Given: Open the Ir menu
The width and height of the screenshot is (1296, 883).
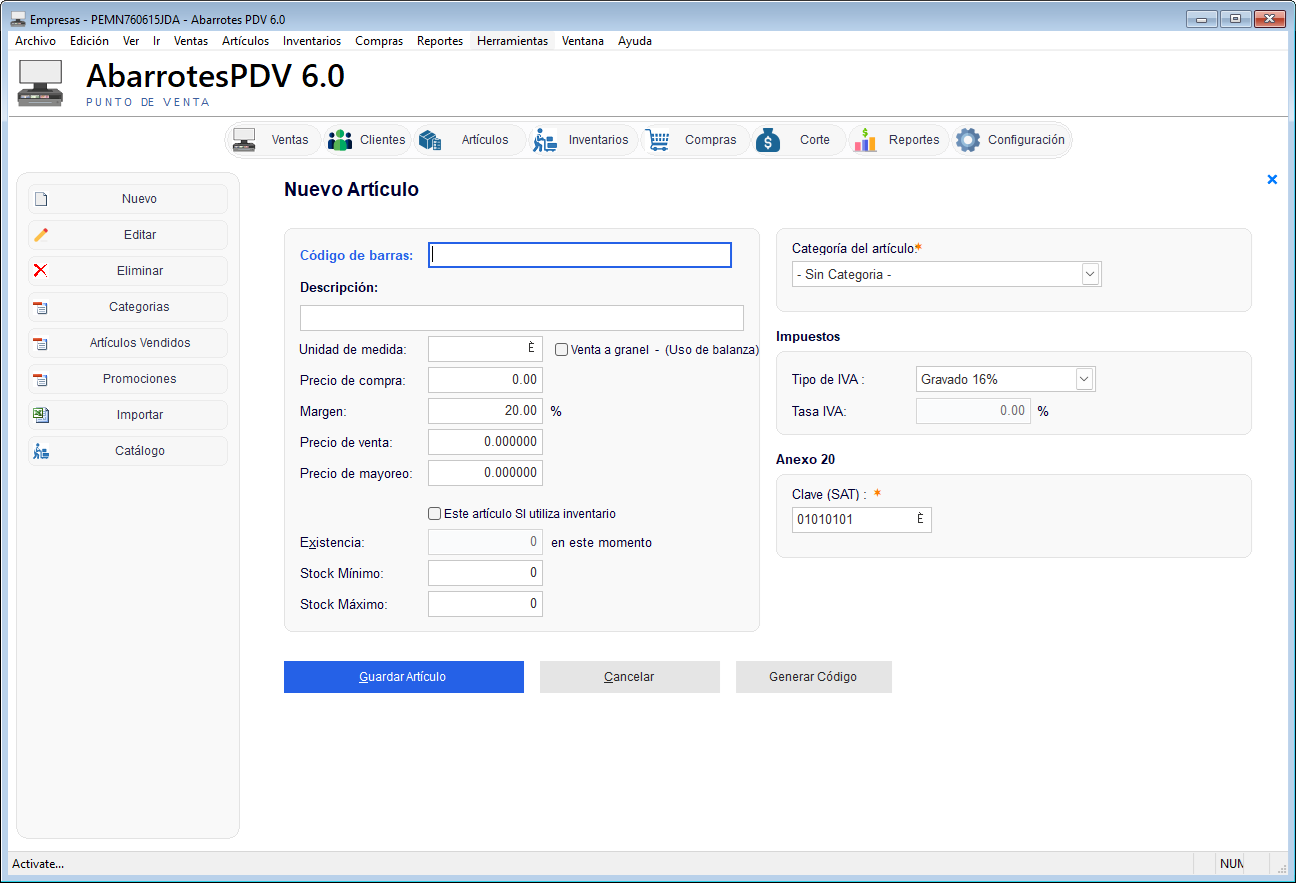Looking at the screenshot, I should coord(157,41).
